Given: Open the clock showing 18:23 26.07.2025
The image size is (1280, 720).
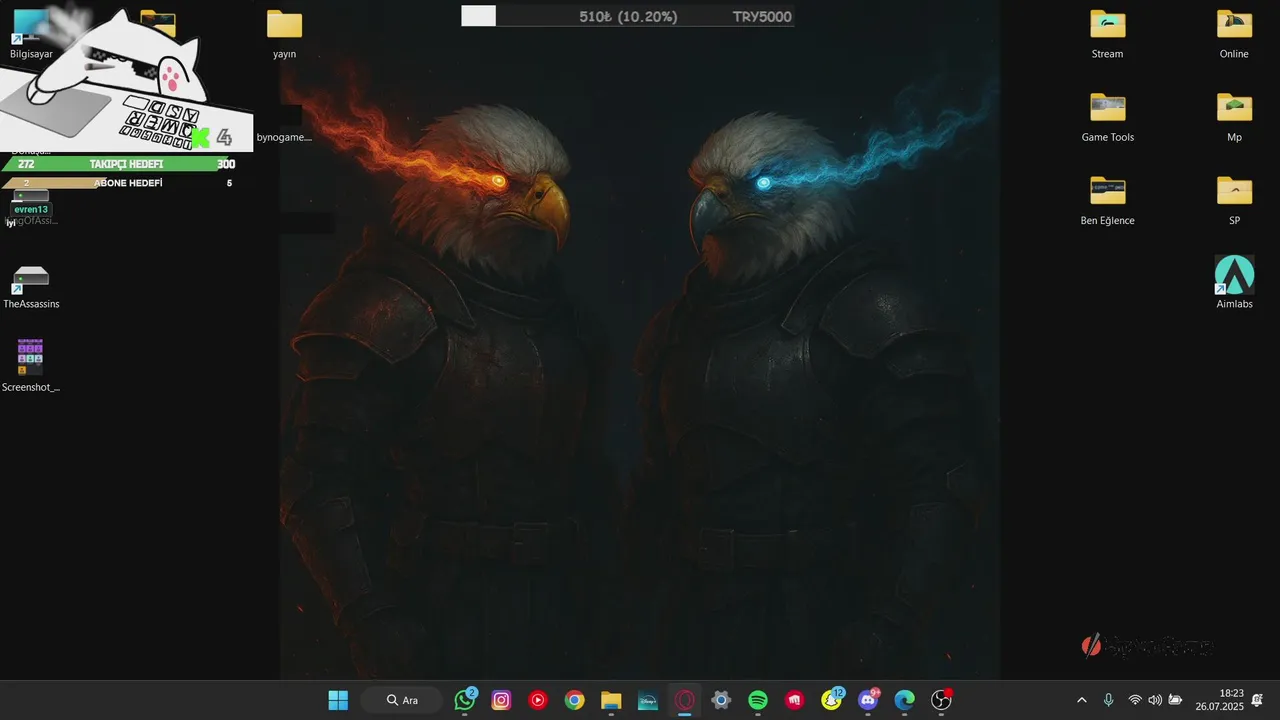Looking at the screenshot, I should (1219, 700).
